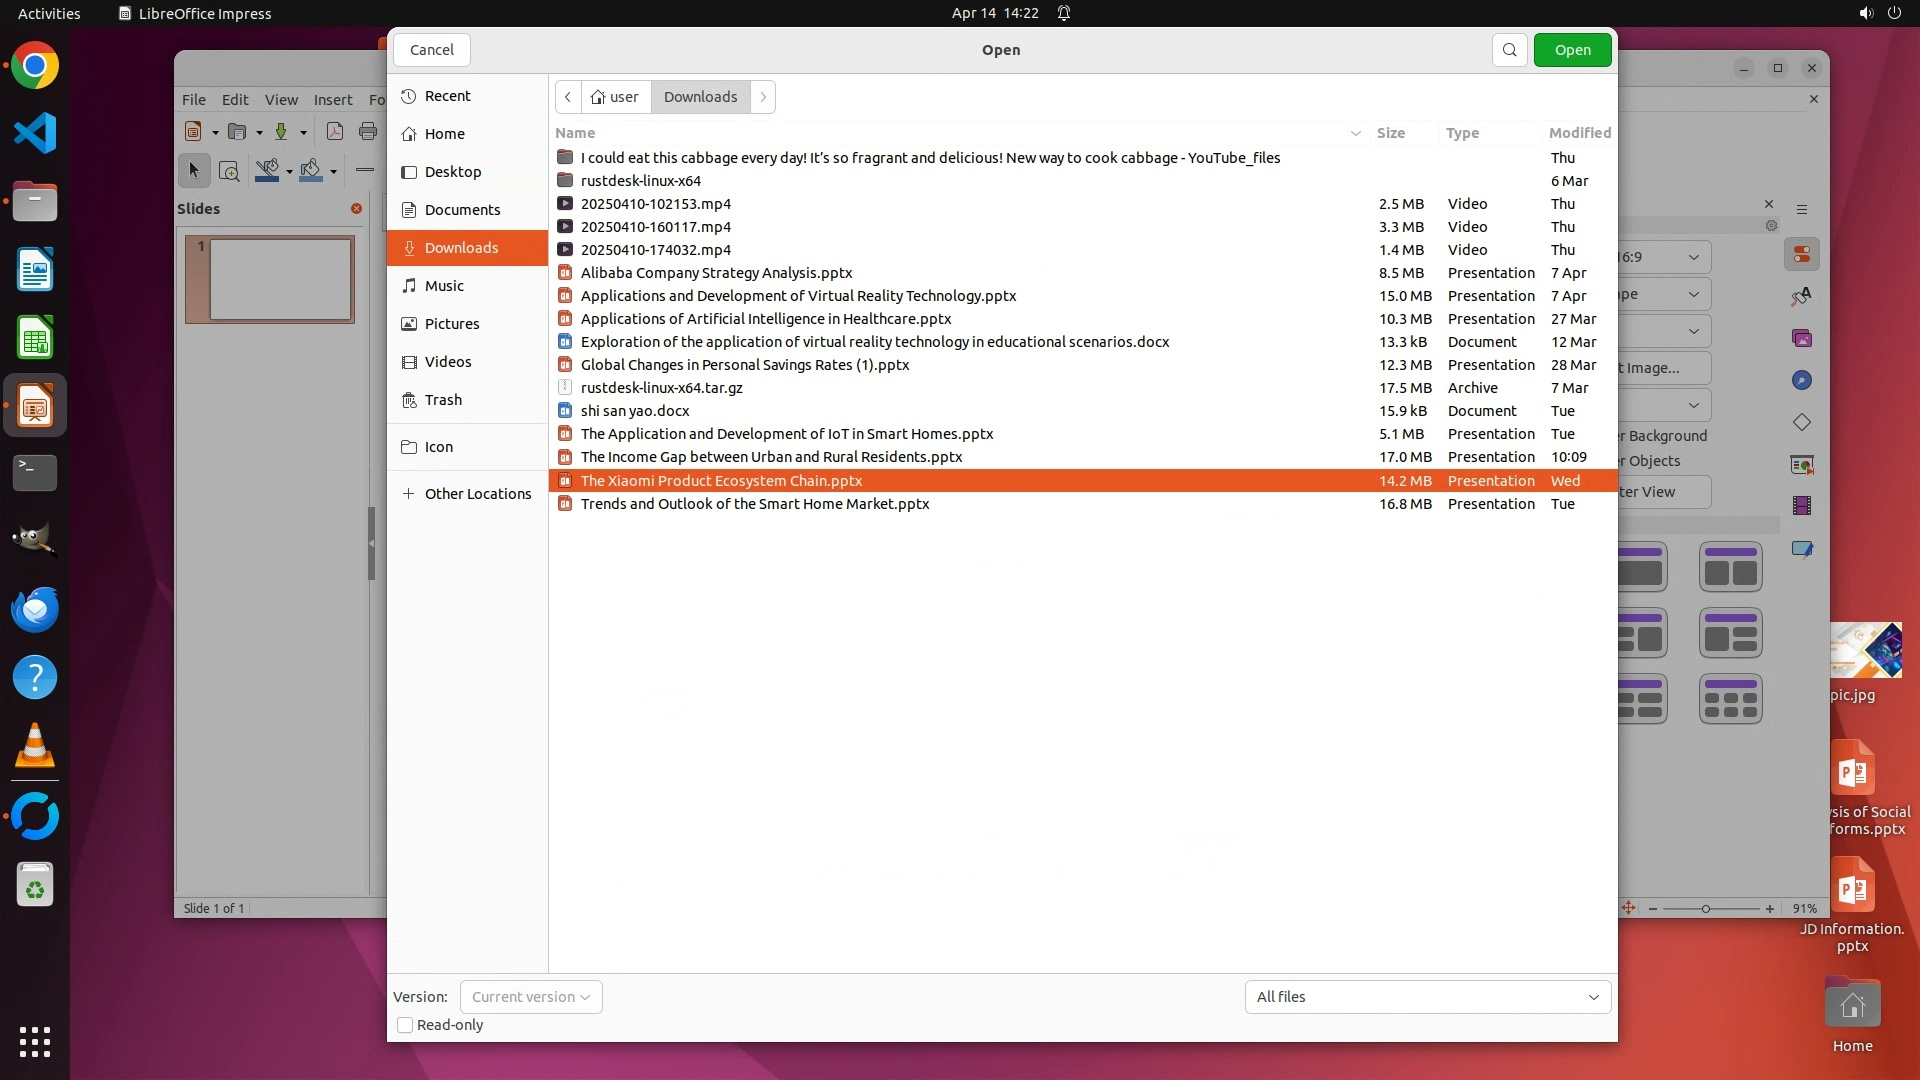This screenshot has height=1080, width=1920.
Task: Sort files by Size column
Action: point(1390,133)
